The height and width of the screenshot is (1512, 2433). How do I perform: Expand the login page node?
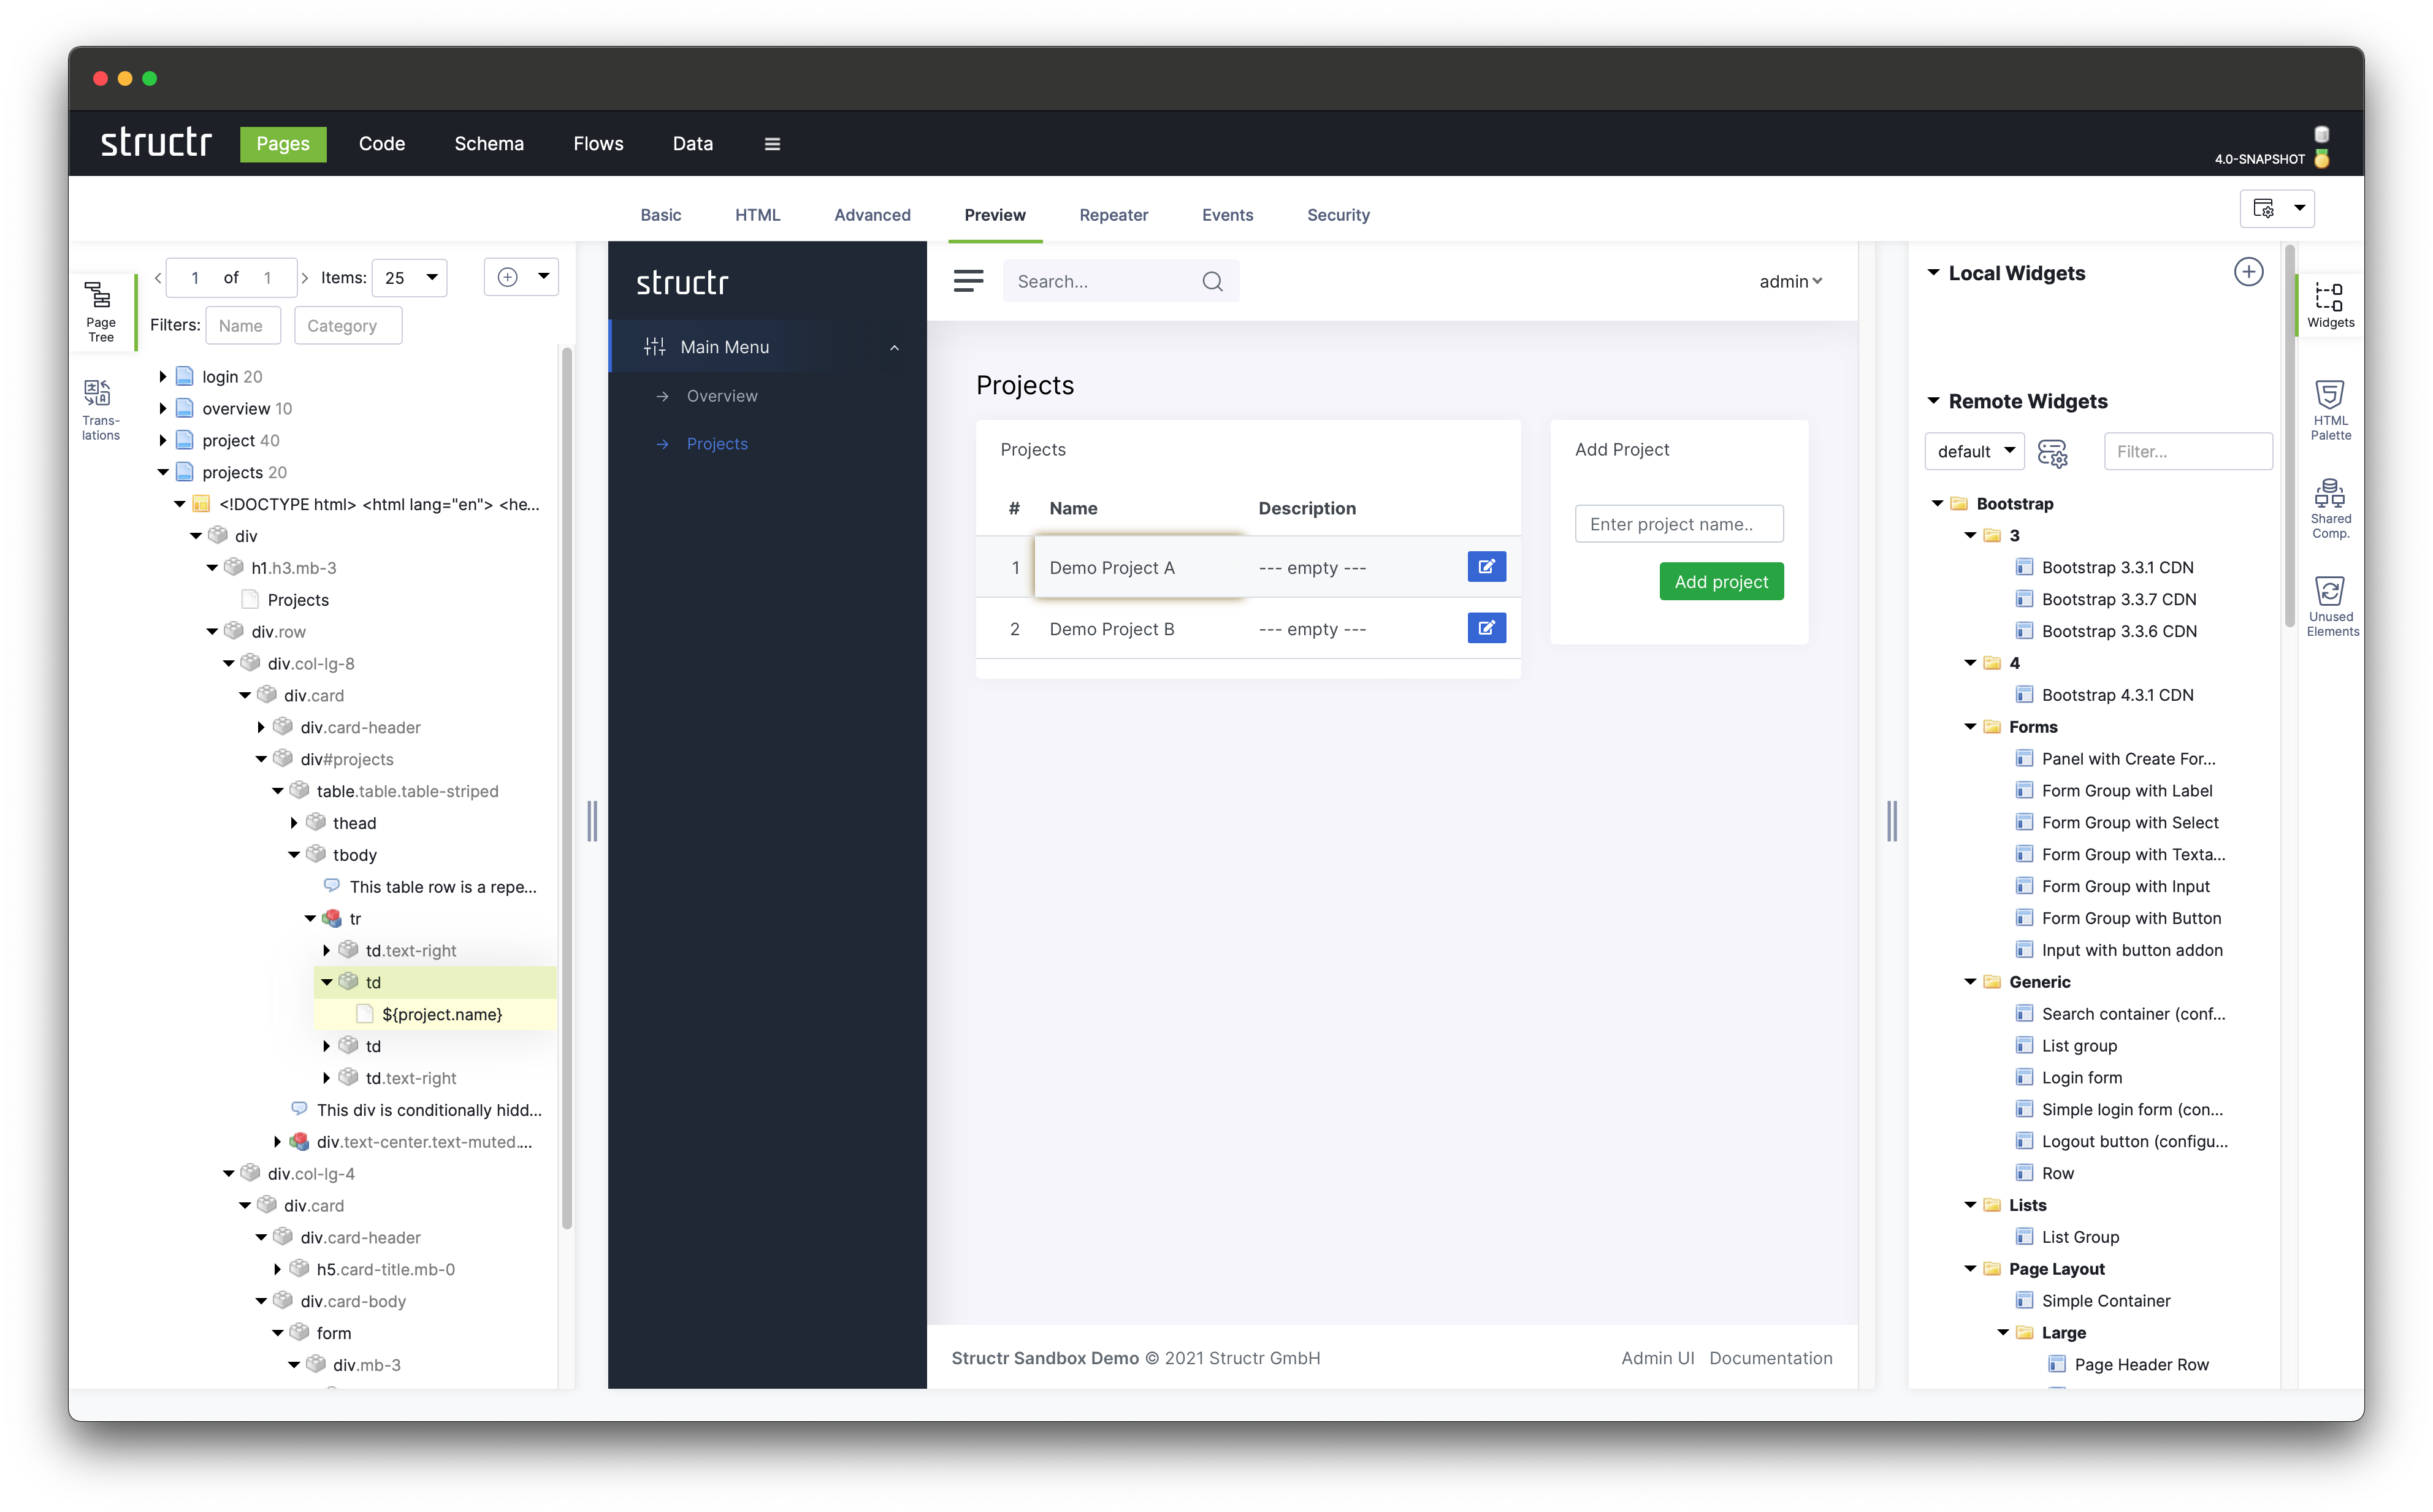pyautogui.click(x=163, y=377)
